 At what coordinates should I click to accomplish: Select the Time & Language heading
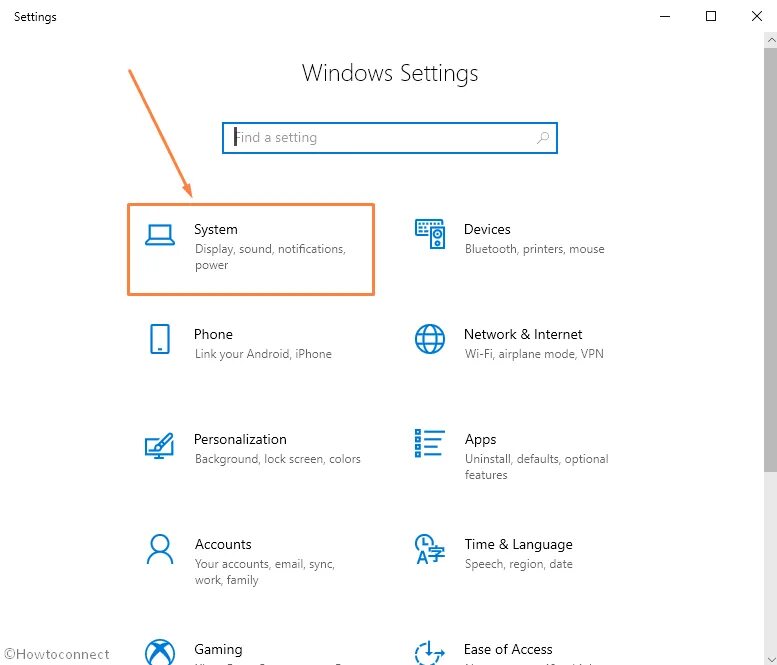tap(518, 545)
